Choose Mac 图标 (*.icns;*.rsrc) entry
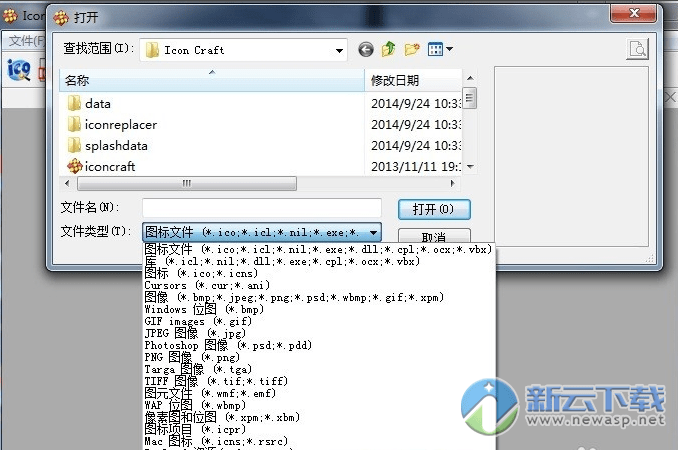Viewport: 678px width, 450px height. coord(318,441)
